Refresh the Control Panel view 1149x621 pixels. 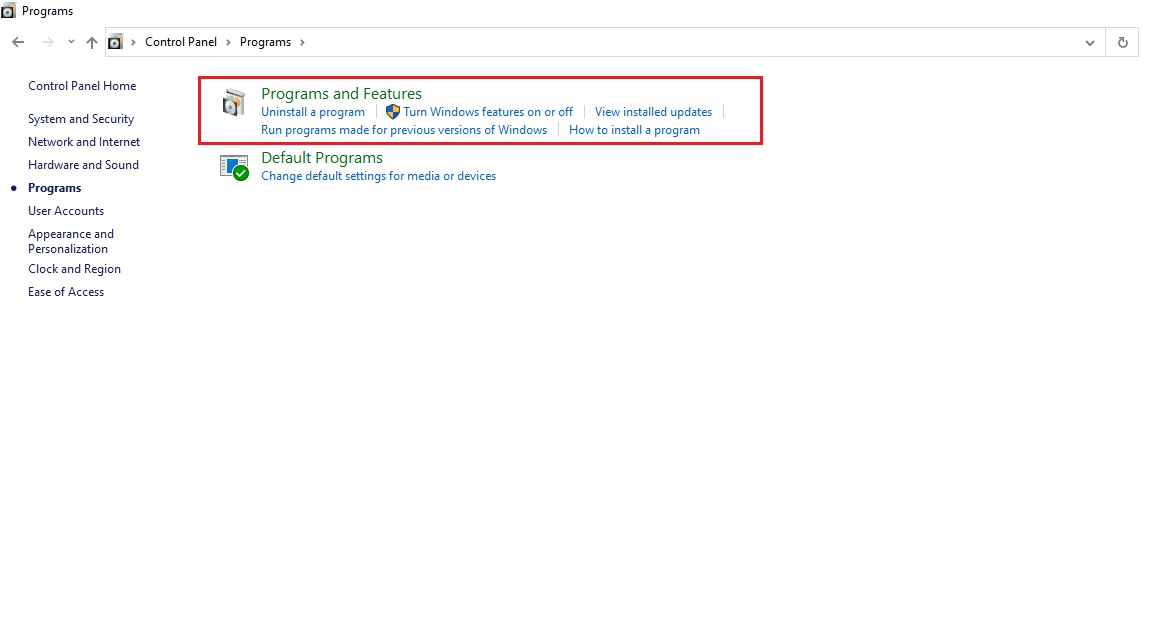1123,43
